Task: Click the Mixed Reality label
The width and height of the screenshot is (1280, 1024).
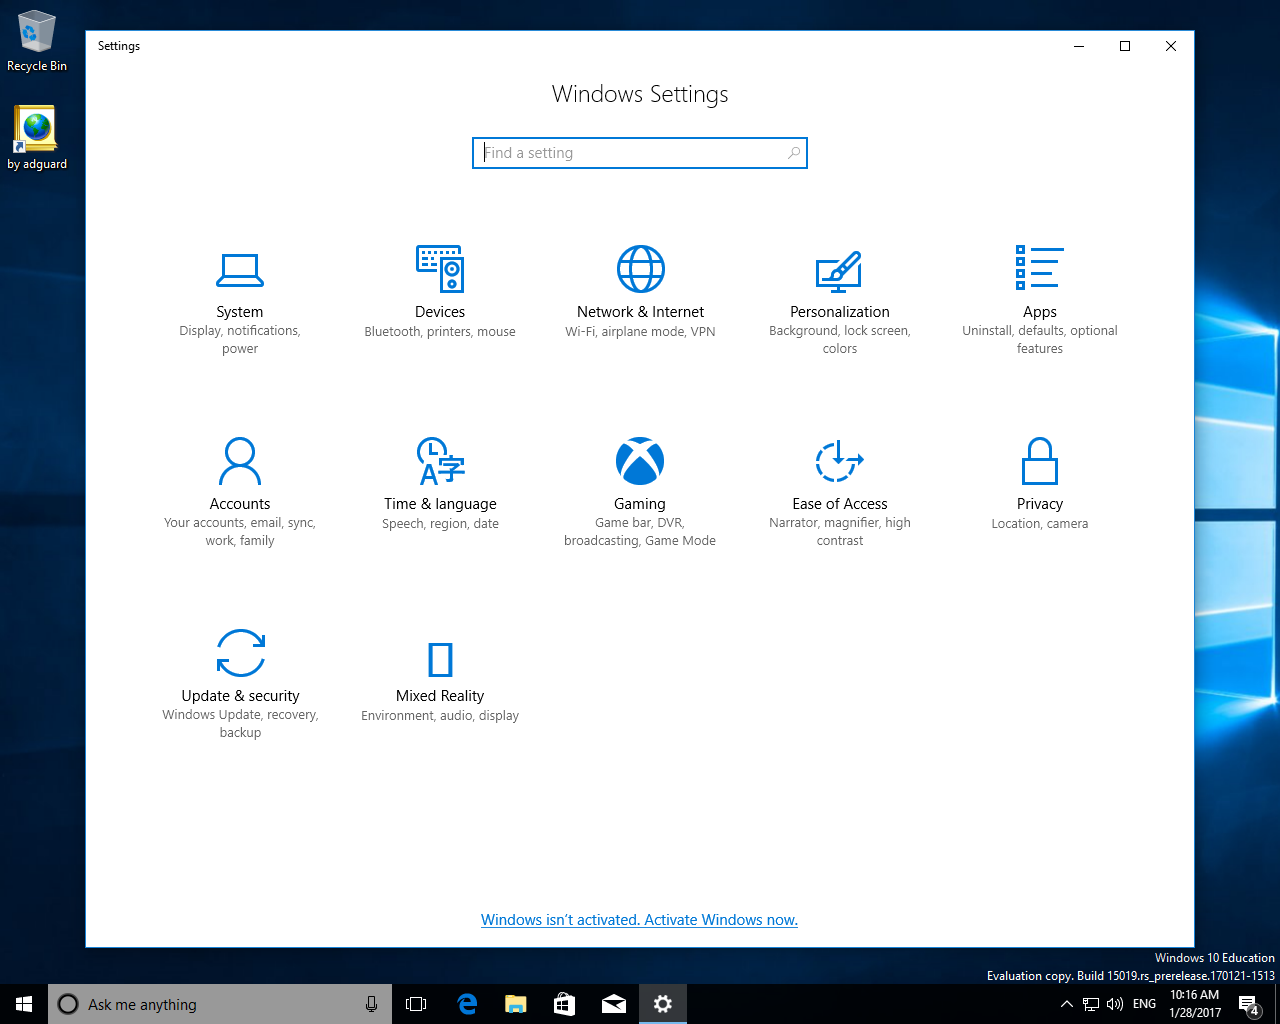Action: (x=440, y=696)
